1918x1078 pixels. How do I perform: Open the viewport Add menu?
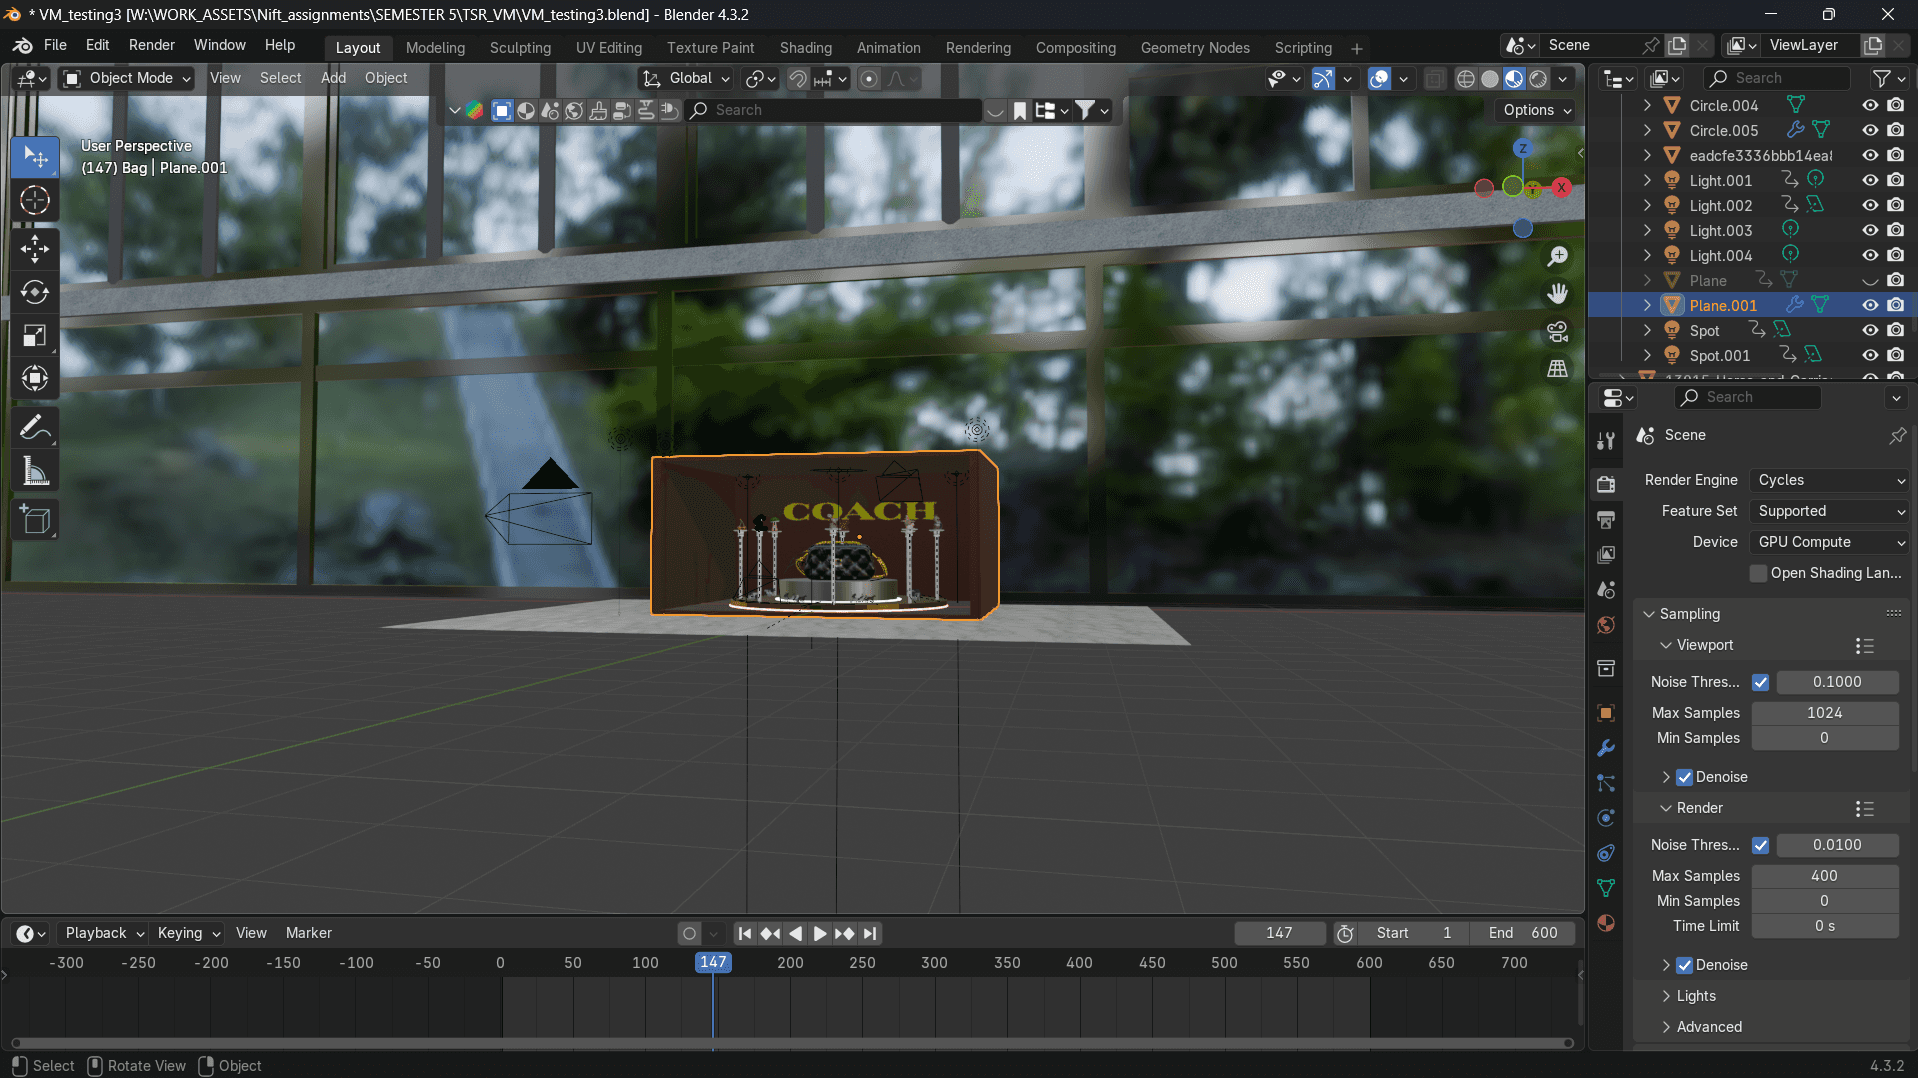pyautogui.click(x=333, y=78)
